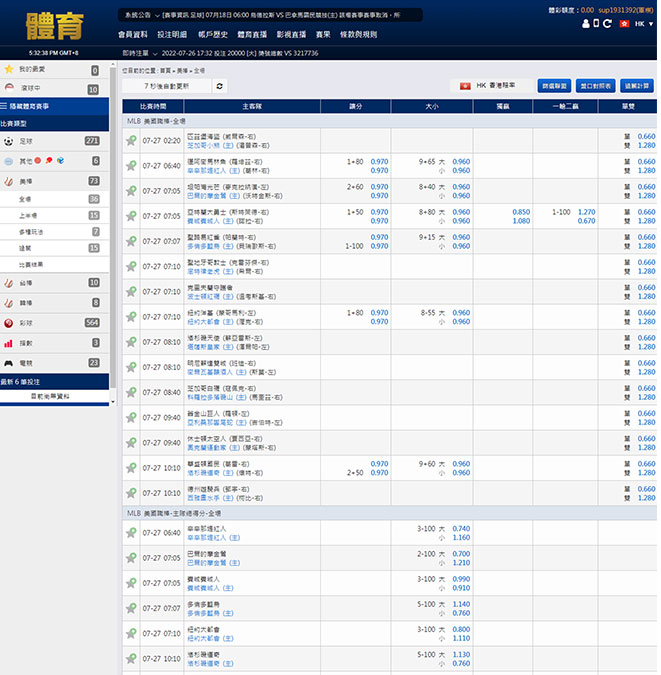Expand the 彩球 category, count 564
Viewport: 661px width, 675px height.
point(54,323)
